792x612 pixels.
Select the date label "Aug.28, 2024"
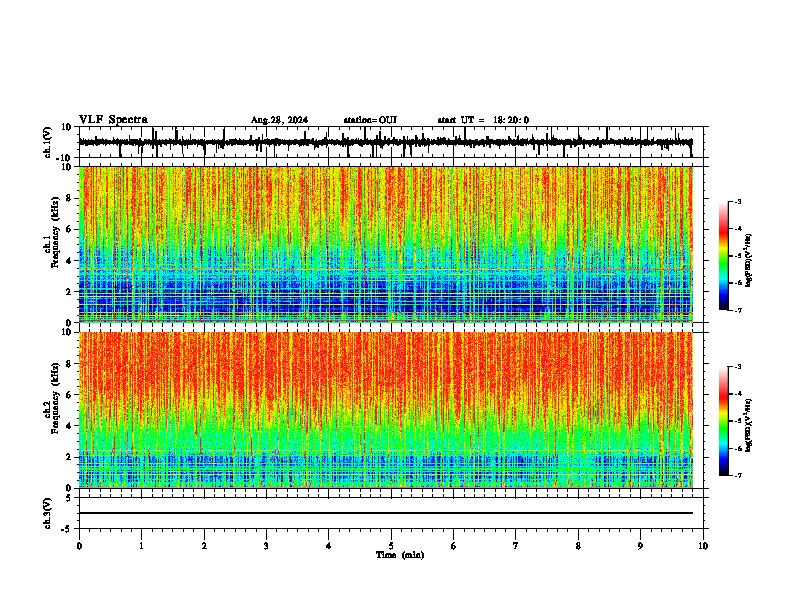pyautogui.click(x=279, y=120)
